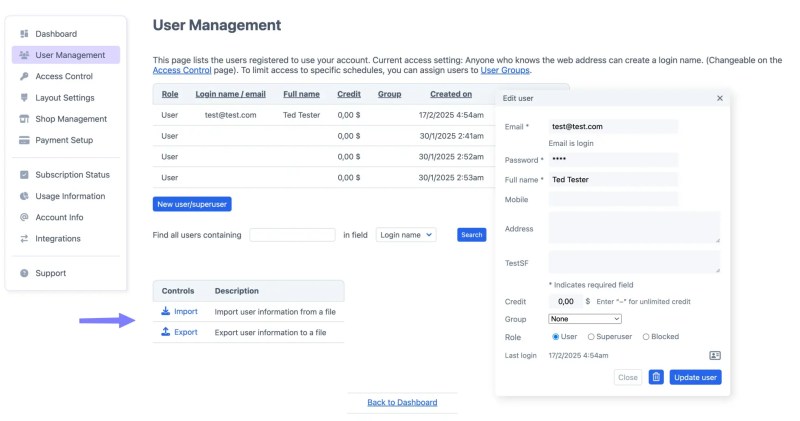Image resolution: width=800 pixels, height=421 pixels.
Task: Click the Import link
Action: pos(186,311)
